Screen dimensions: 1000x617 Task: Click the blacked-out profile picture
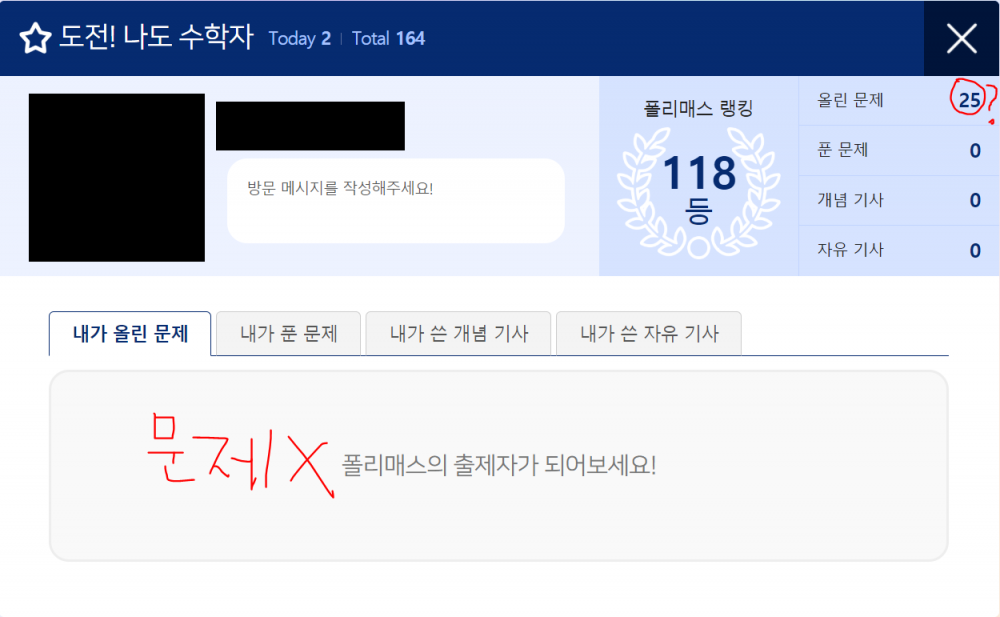117,177
